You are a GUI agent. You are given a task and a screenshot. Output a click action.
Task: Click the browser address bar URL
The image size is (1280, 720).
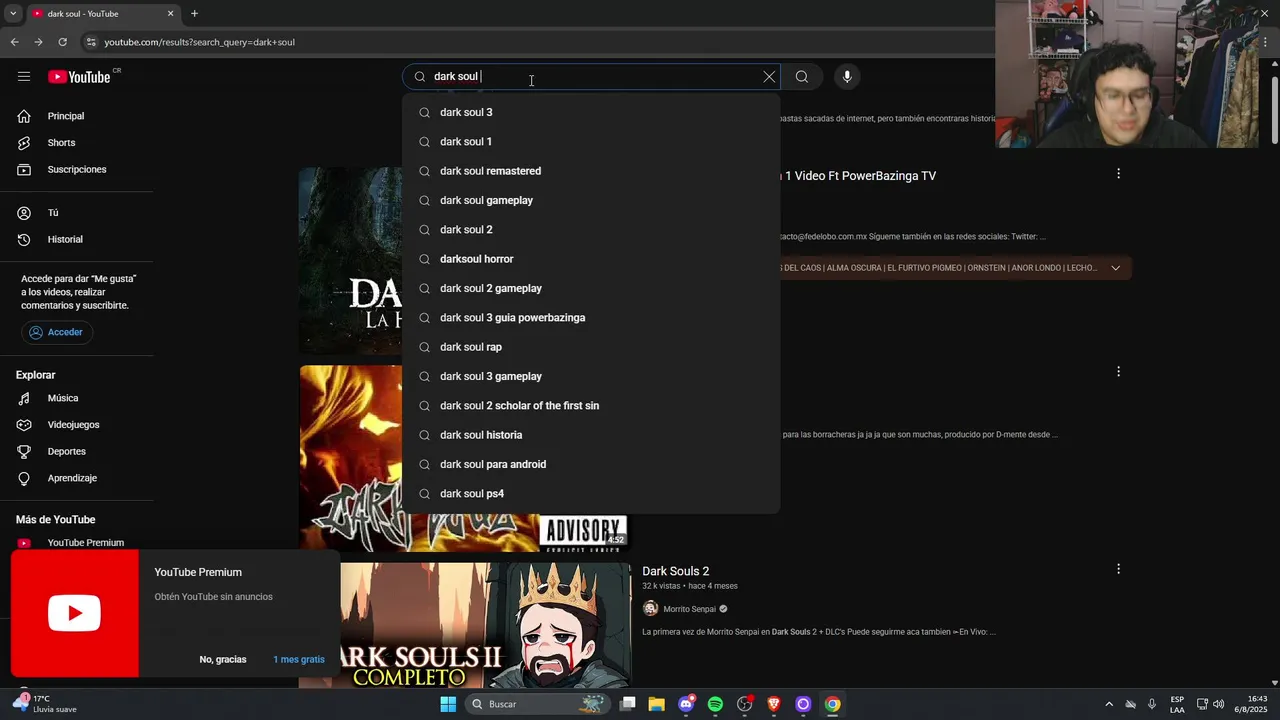point(199,42)
